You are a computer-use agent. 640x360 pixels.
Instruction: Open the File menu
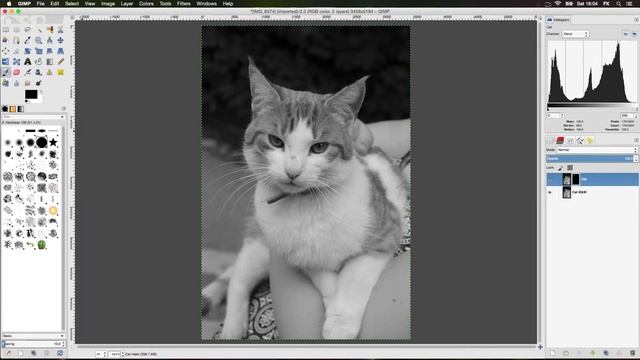coord(40,4)
